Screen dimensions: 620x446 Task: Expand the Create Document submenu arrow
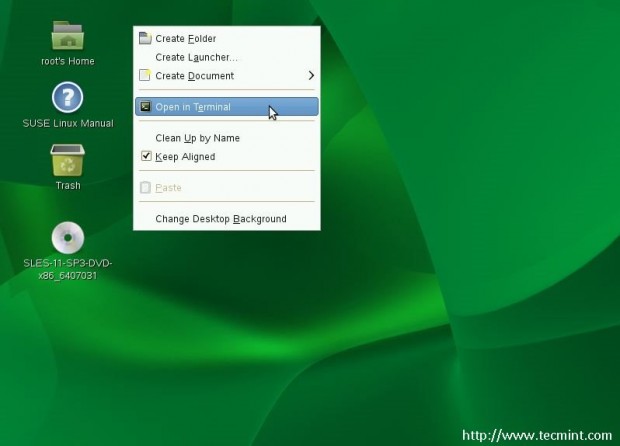(x=311, y=75)
